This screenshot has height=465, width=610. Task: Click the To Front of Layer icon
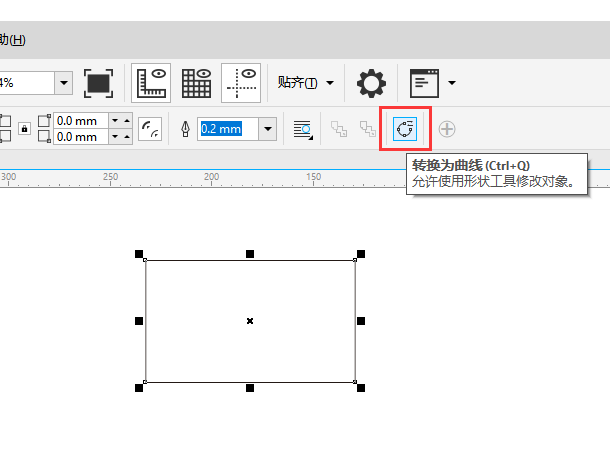click(x=339, y=129)
